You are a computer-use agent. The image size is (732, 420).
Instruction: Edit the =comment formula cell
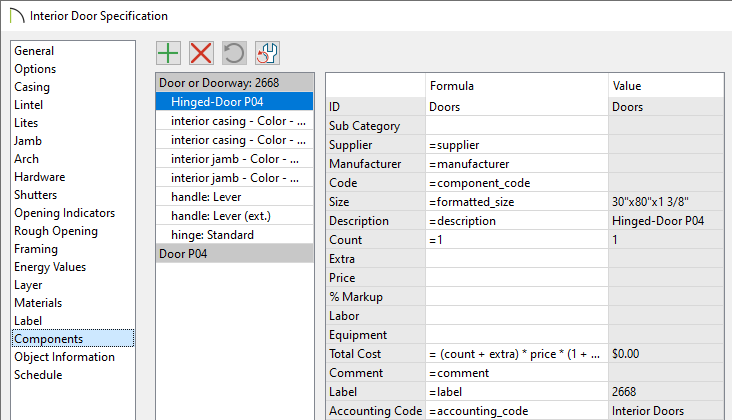[517, 373]
